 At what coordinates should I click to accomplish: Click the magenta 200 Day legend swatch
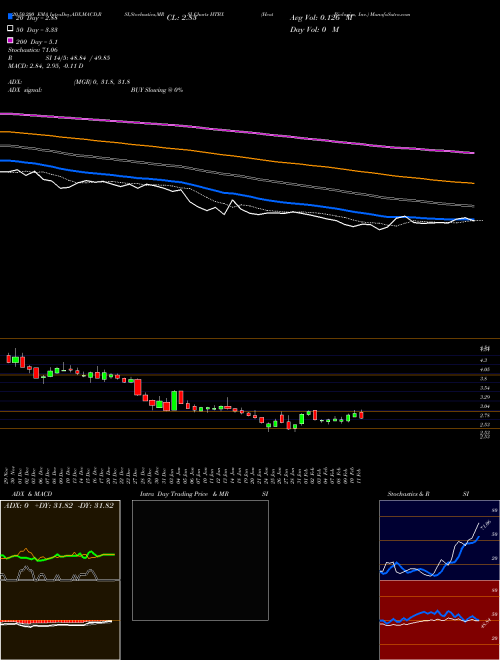[x=10, y=40]
